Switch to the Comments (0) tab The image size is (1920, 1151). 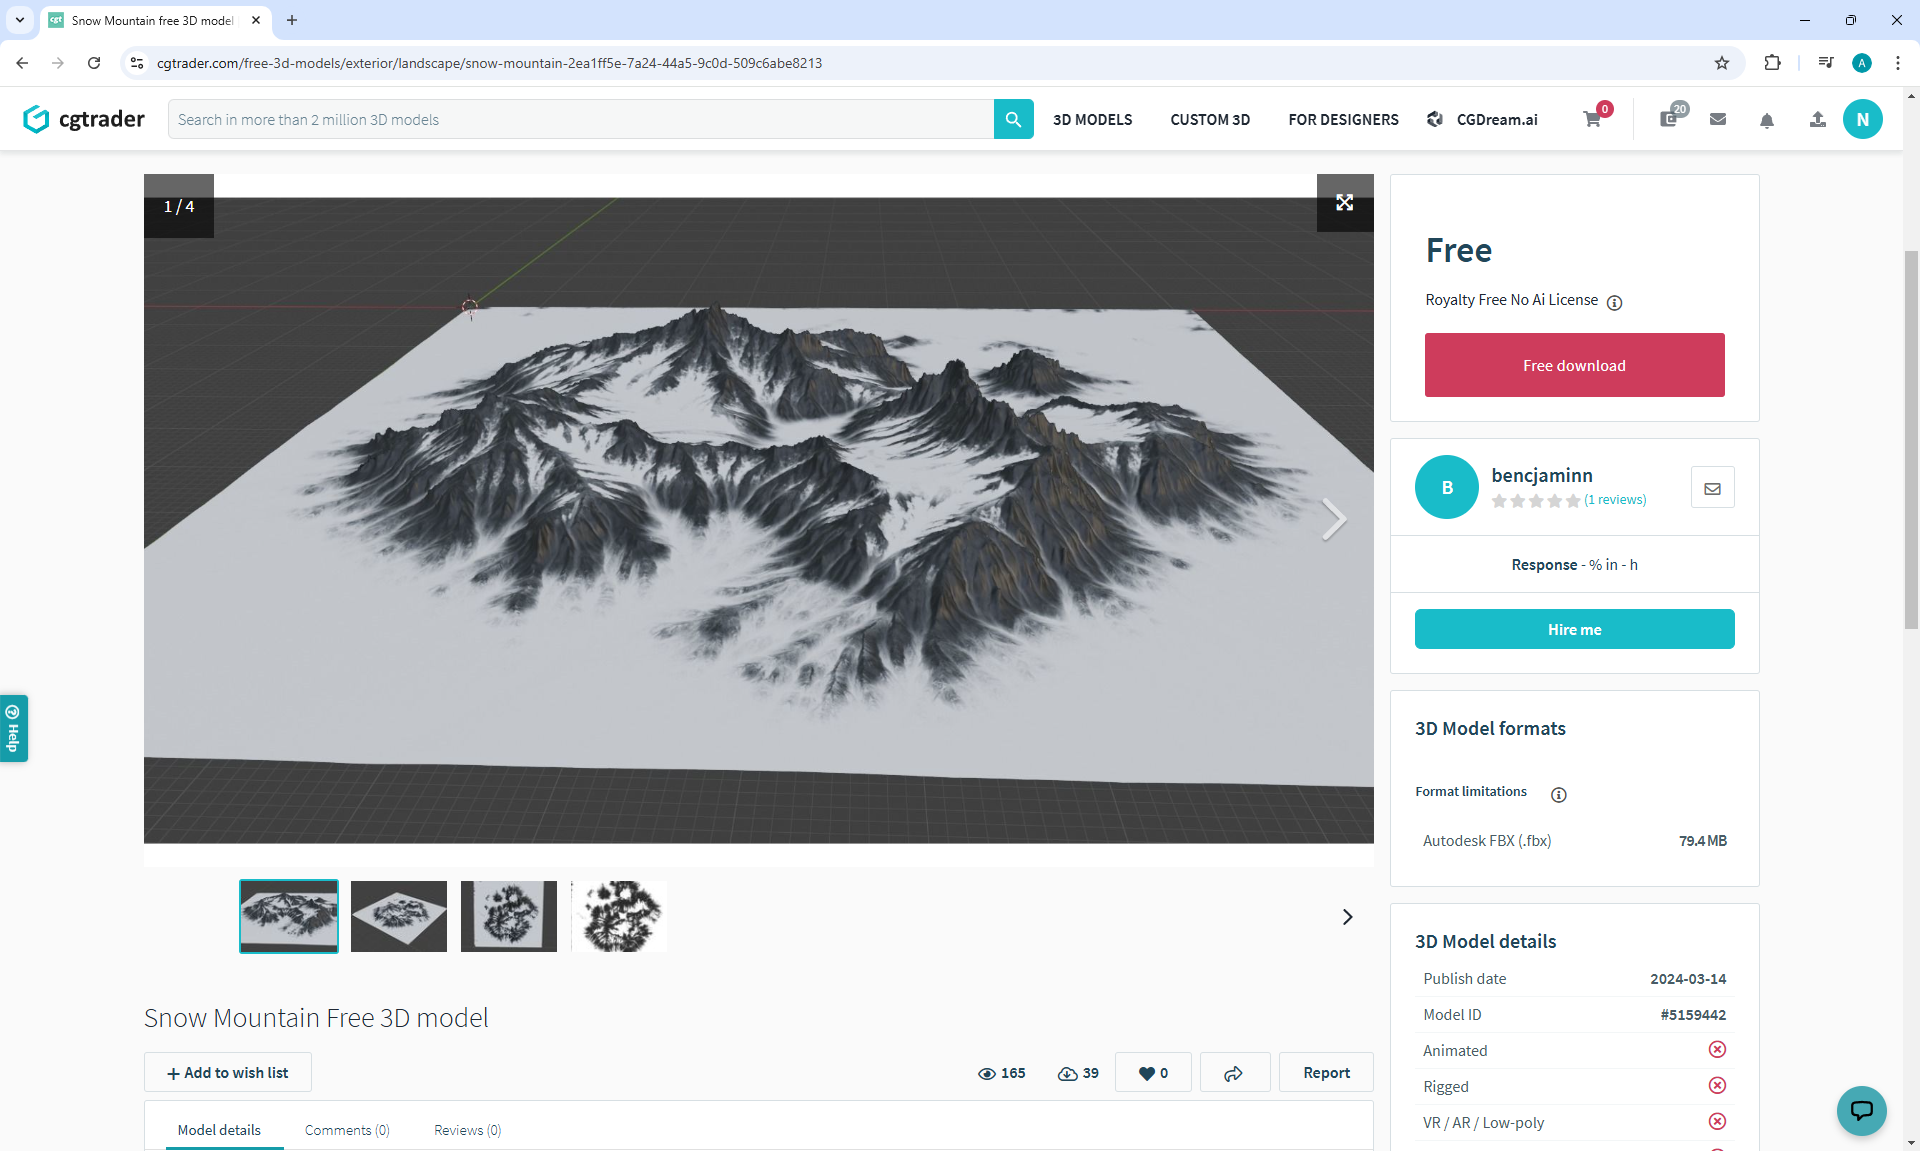click(347, 1130)
